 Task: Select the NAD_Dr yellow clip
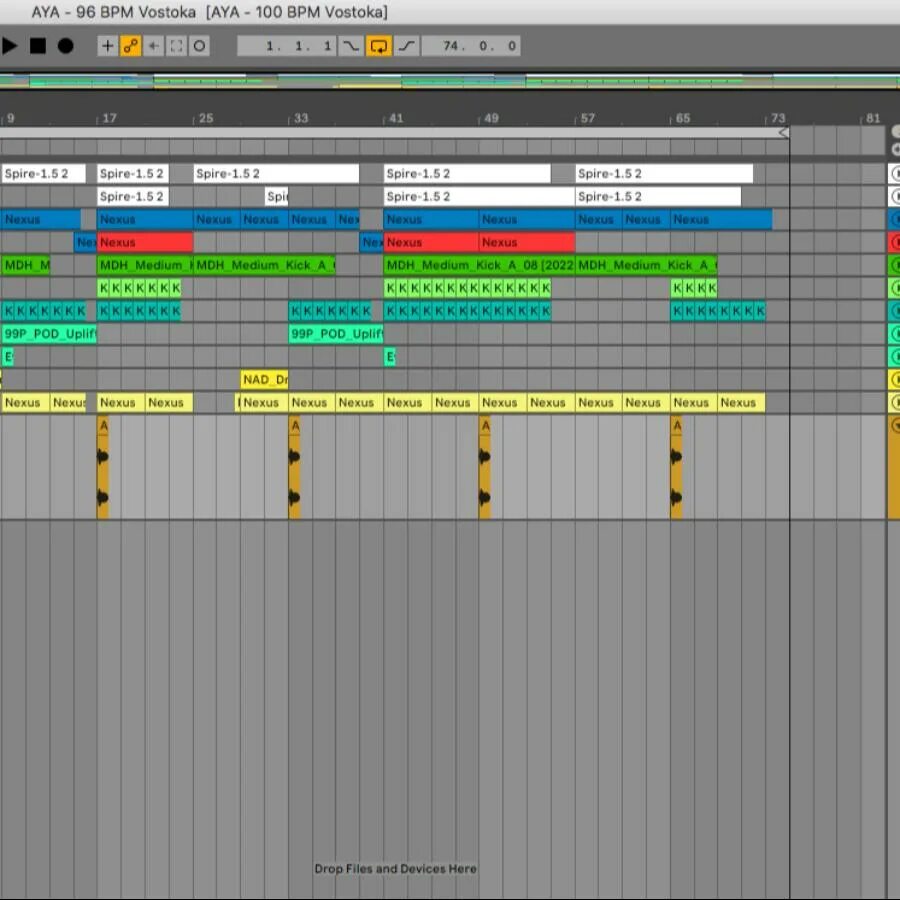(265, 379)
